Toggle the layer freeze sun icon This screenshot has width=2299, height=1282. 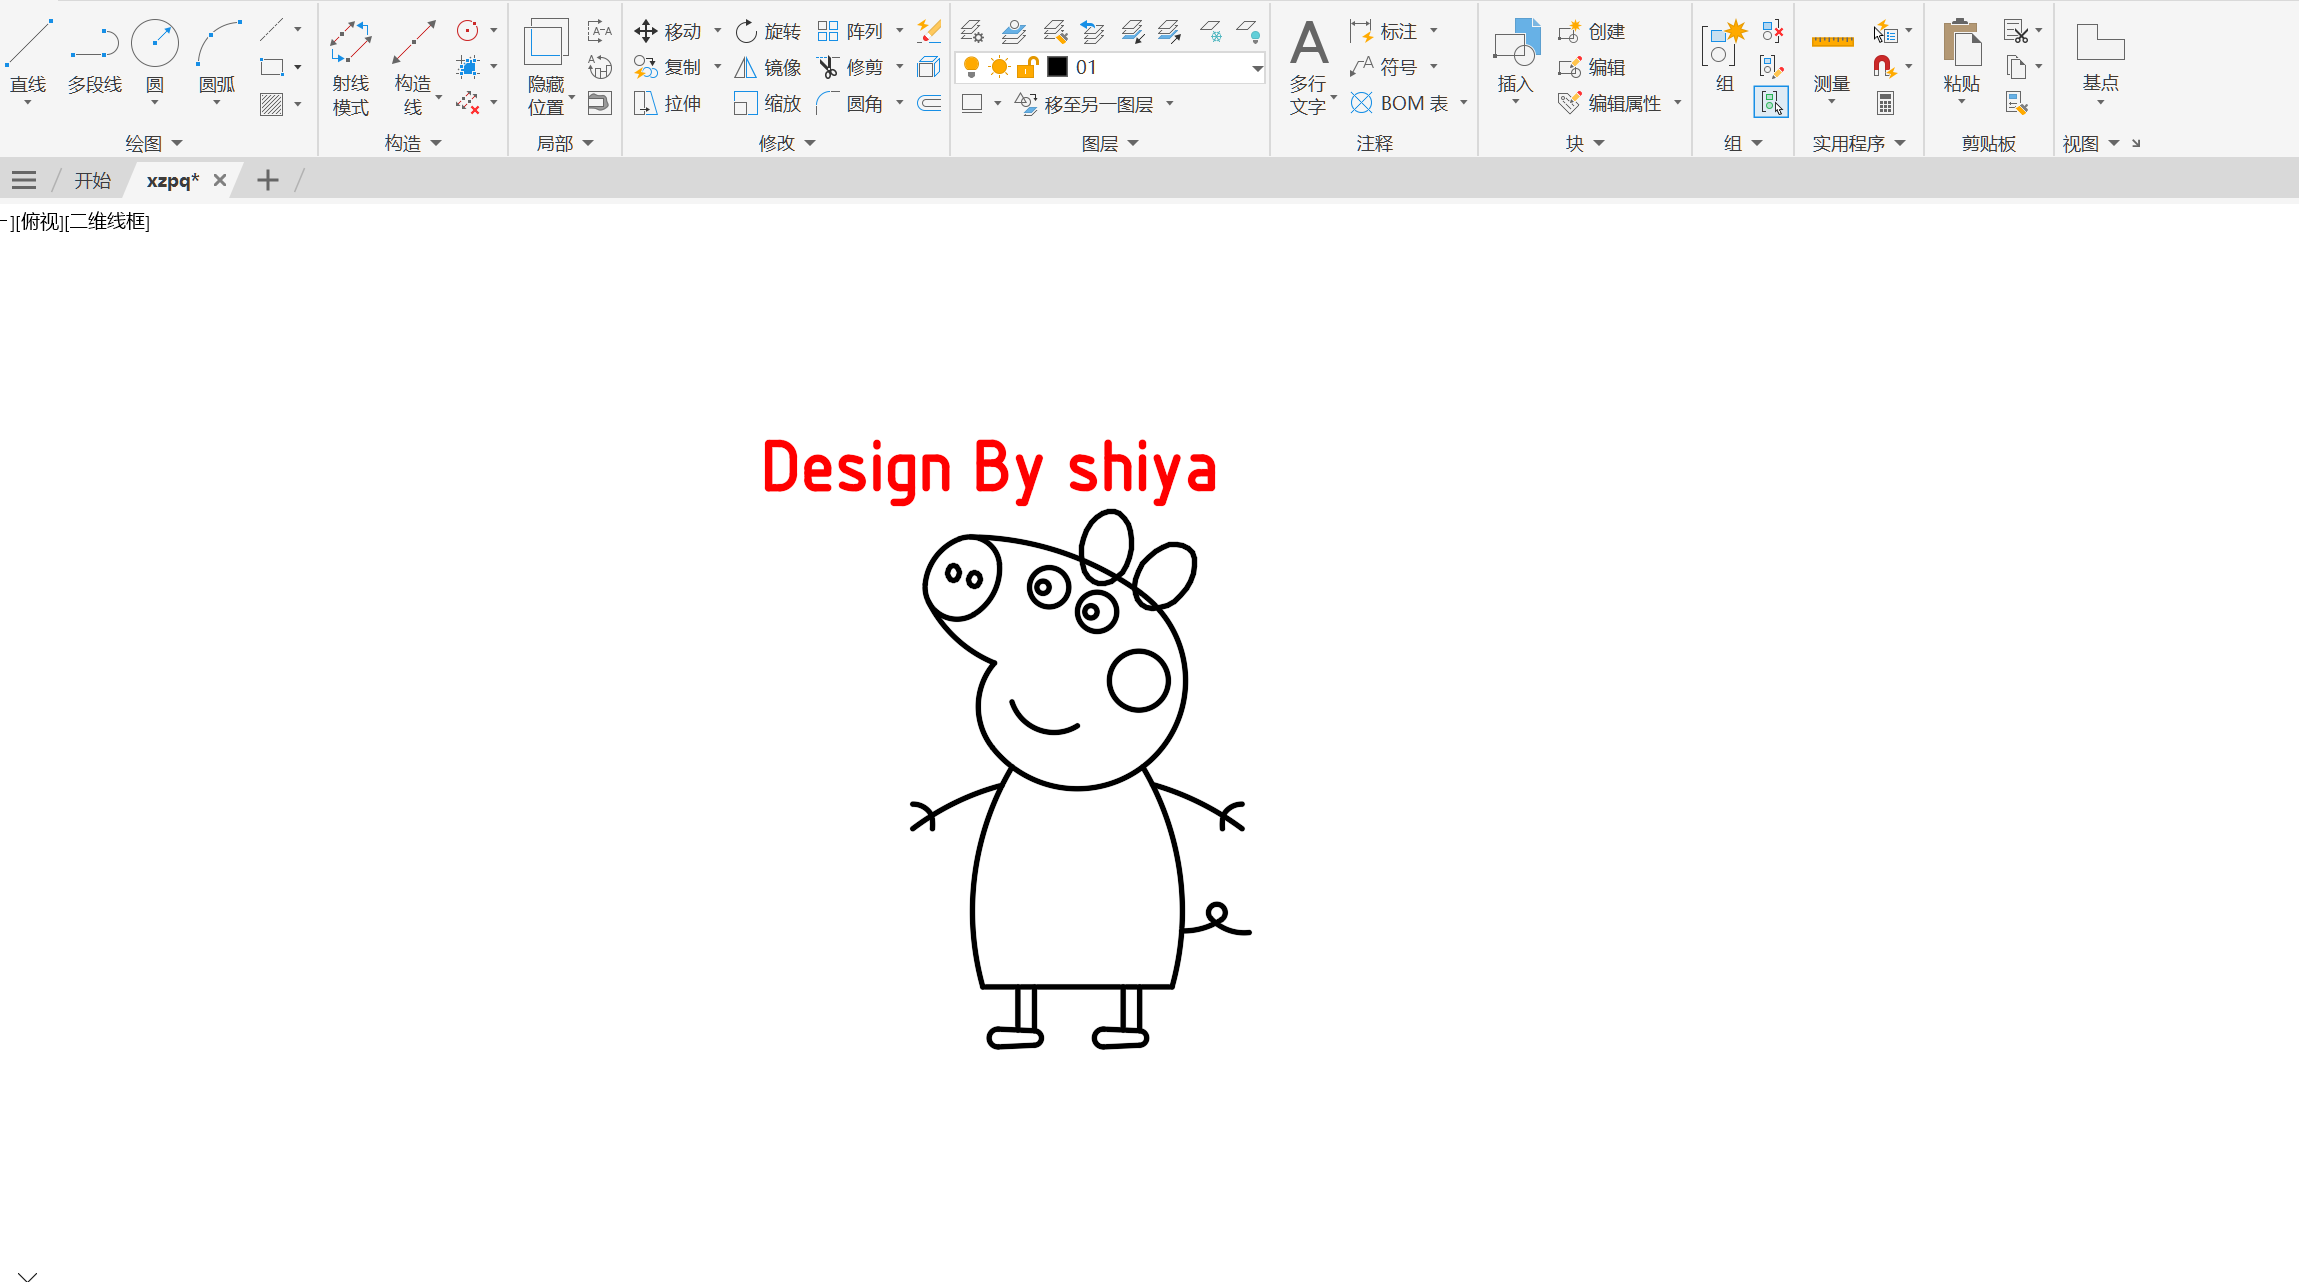pyautogui.click(x=999, y=68)
